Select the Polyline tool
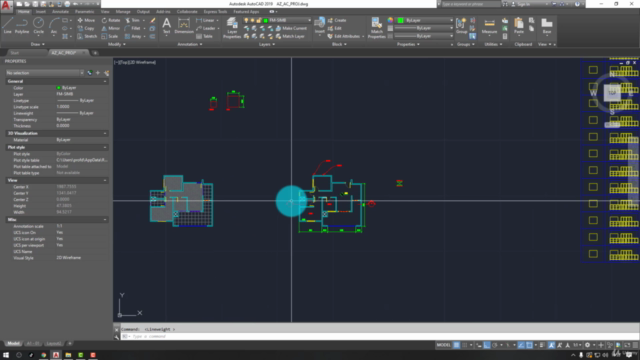Screen dimensions: 640x360 tap(22, 26)
